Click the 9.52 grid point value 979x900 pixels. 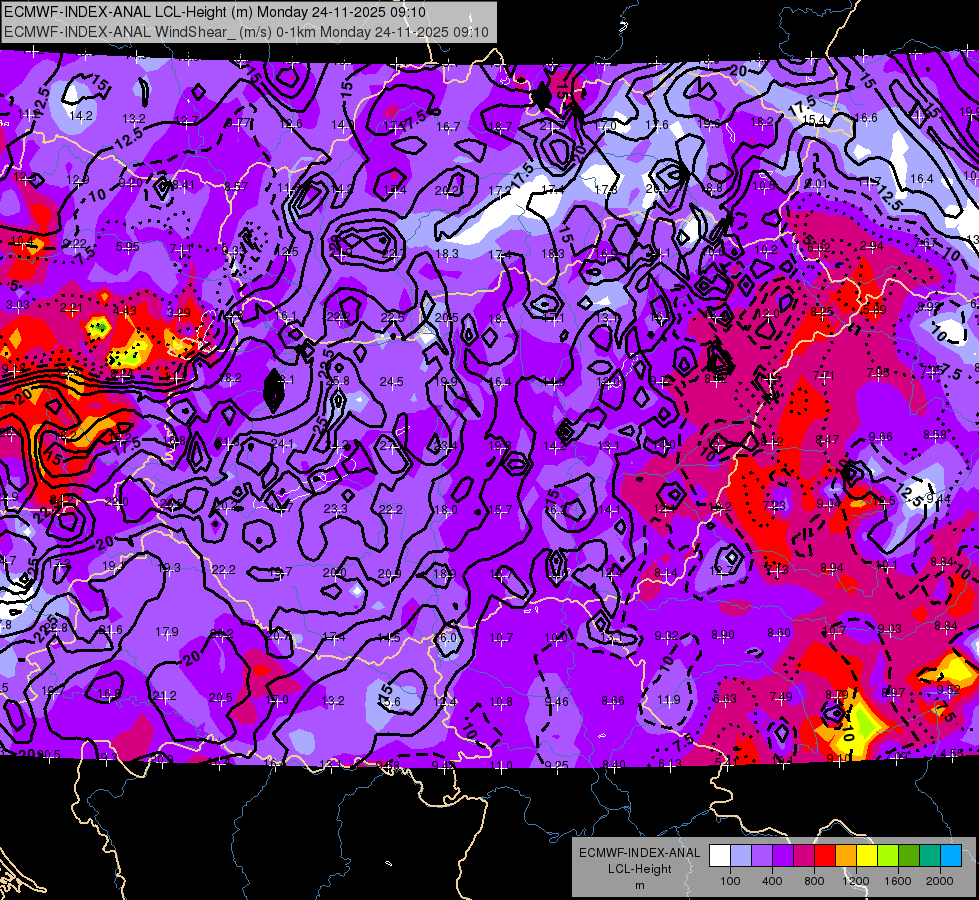click(948, 690)
